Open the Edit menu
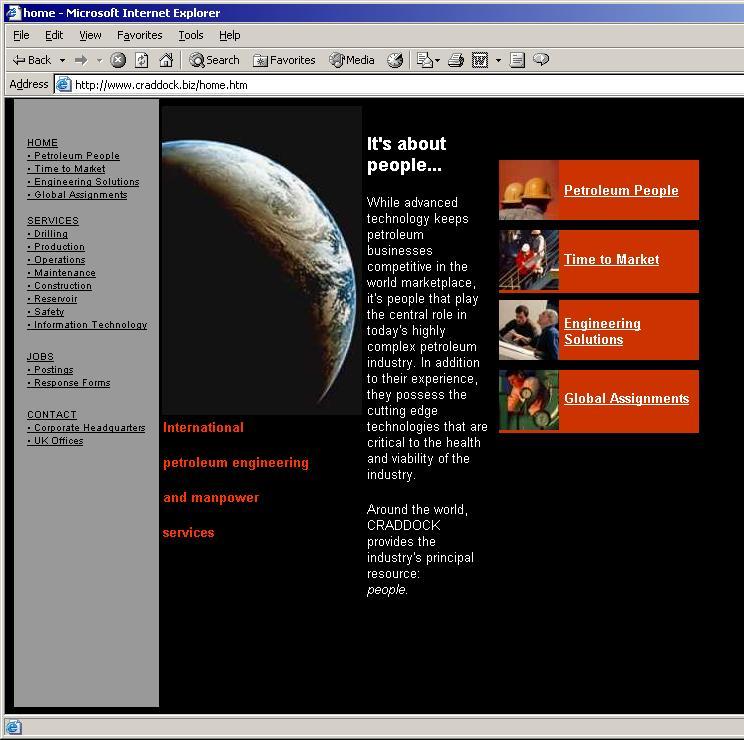This screenshot has width=744, height=740. pyautogui.click(x=54, y=35)
